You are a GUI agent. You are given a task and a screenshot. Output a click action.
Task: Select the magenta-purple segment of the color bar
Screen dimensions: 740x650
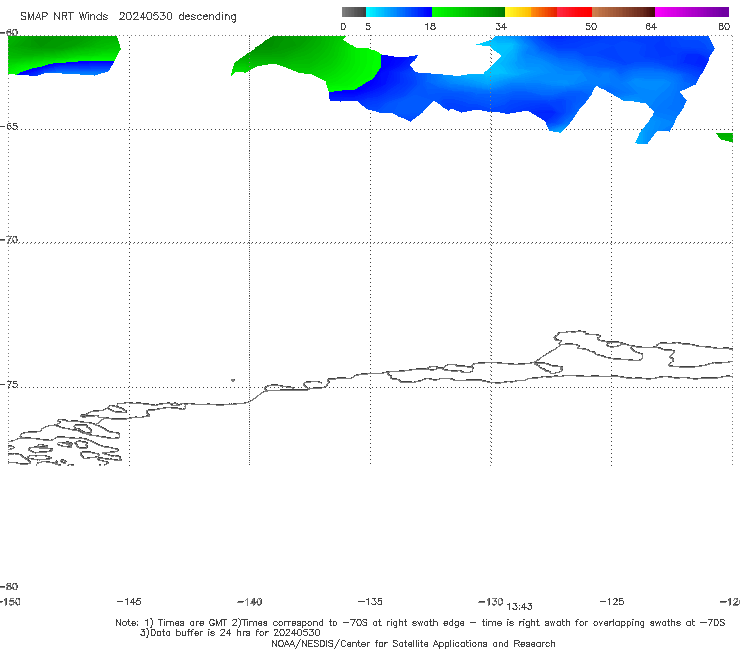tap(691, 12)
